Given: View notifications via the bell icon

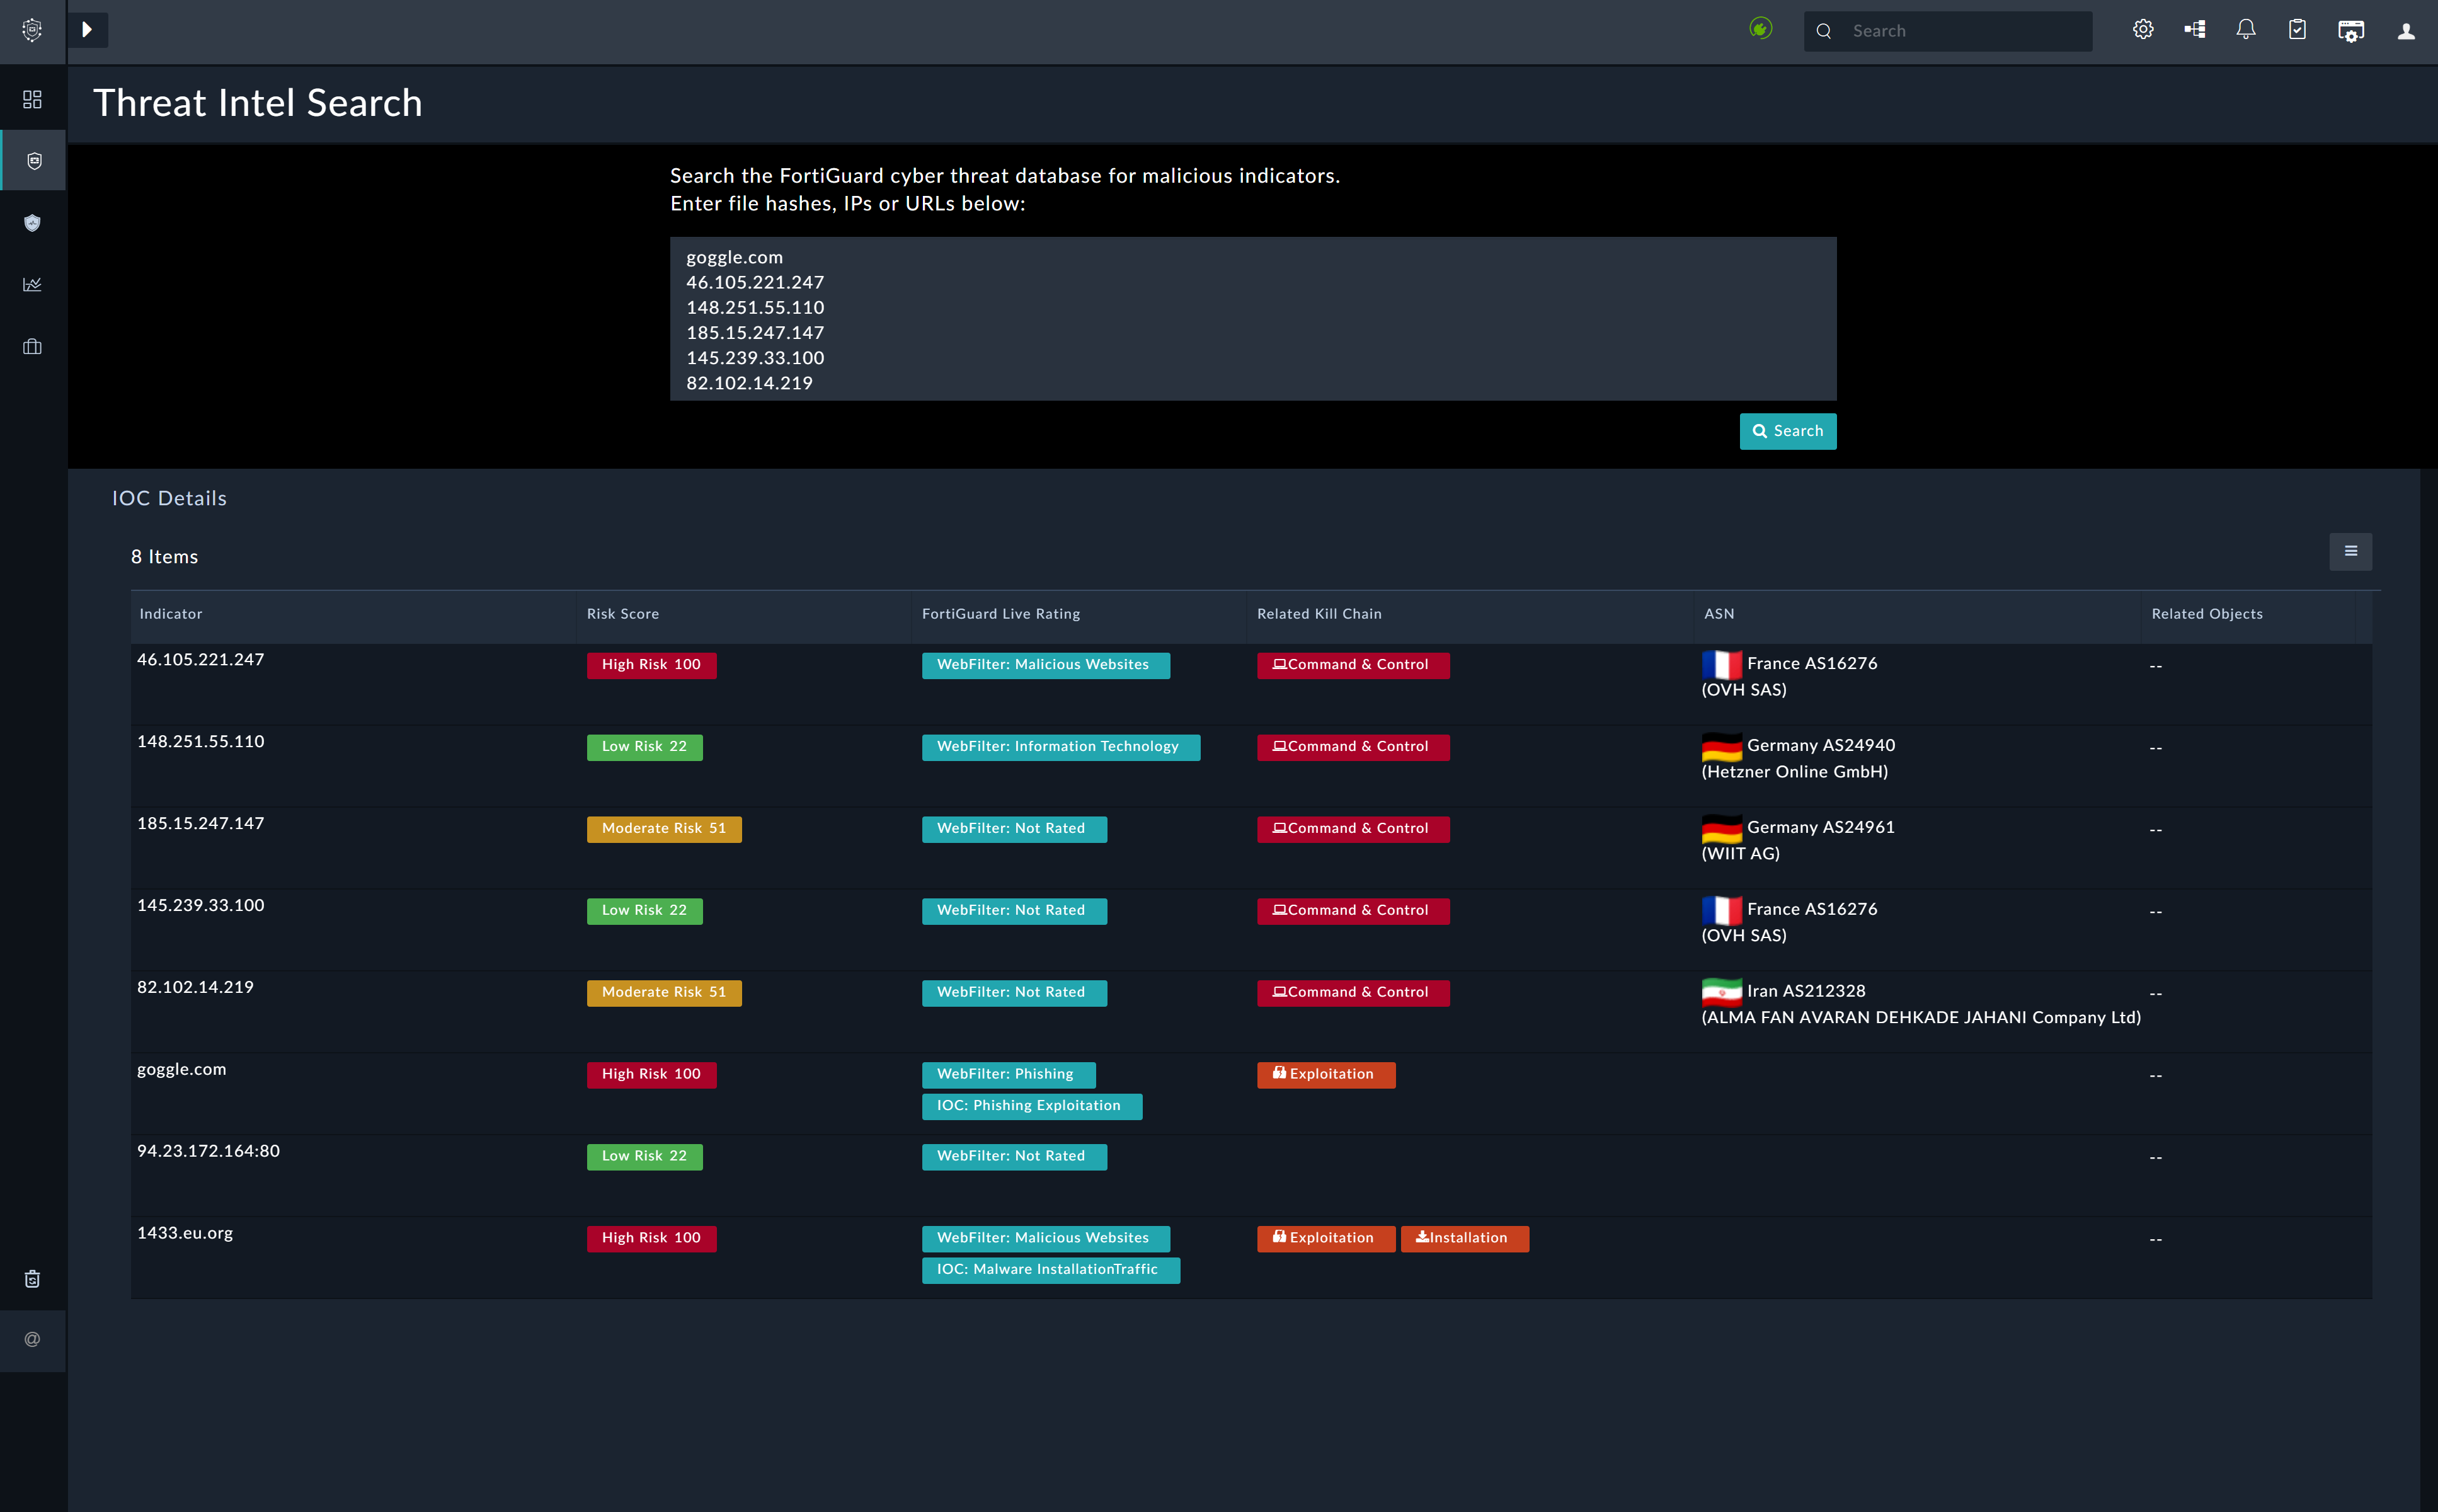Looking at the screenshot, I should click(2245, 29).
